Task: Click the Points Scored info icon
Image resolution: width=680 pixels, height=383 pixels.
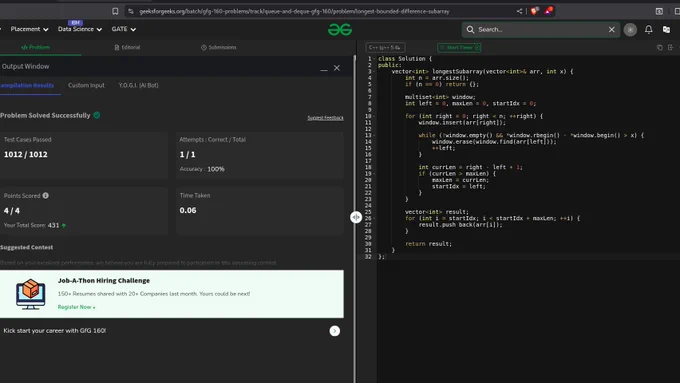Action: coord(46,196)
